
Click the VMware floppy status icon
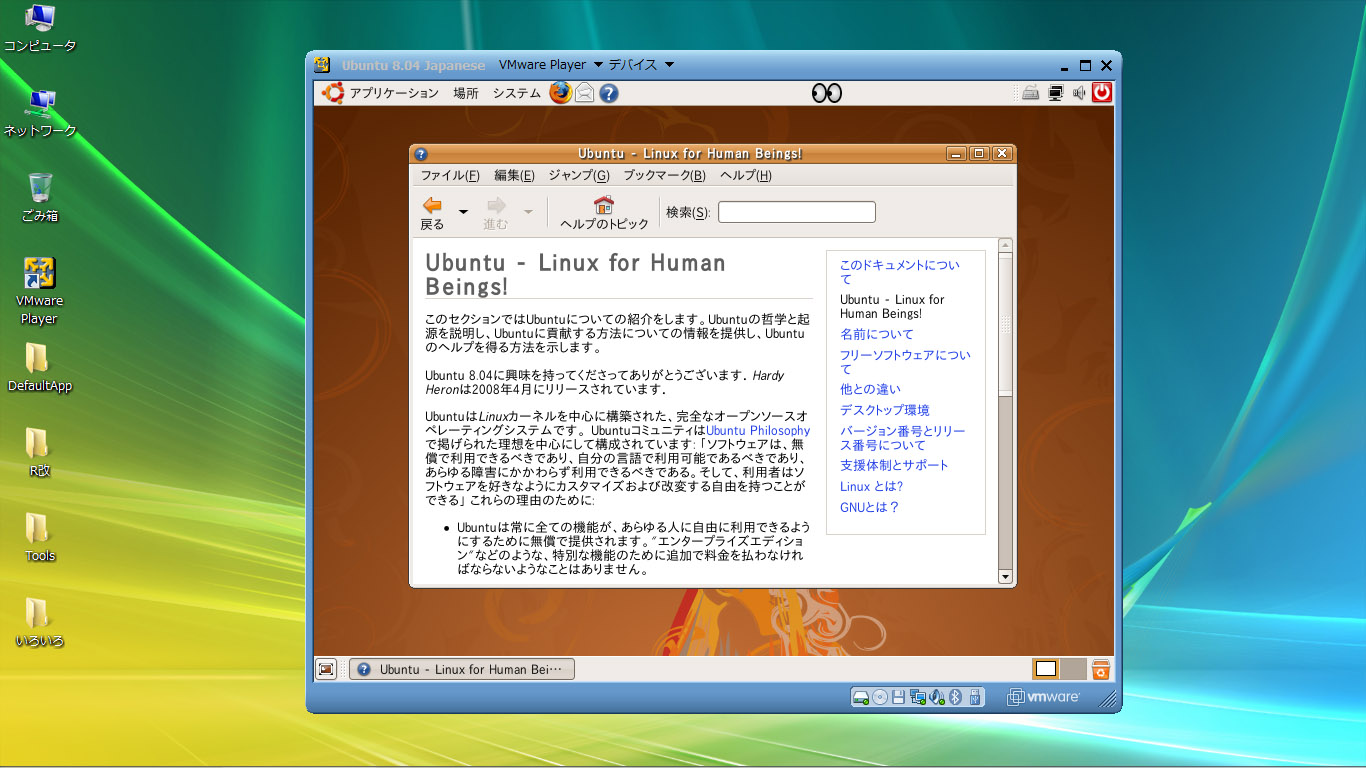(x=898, y=697)
